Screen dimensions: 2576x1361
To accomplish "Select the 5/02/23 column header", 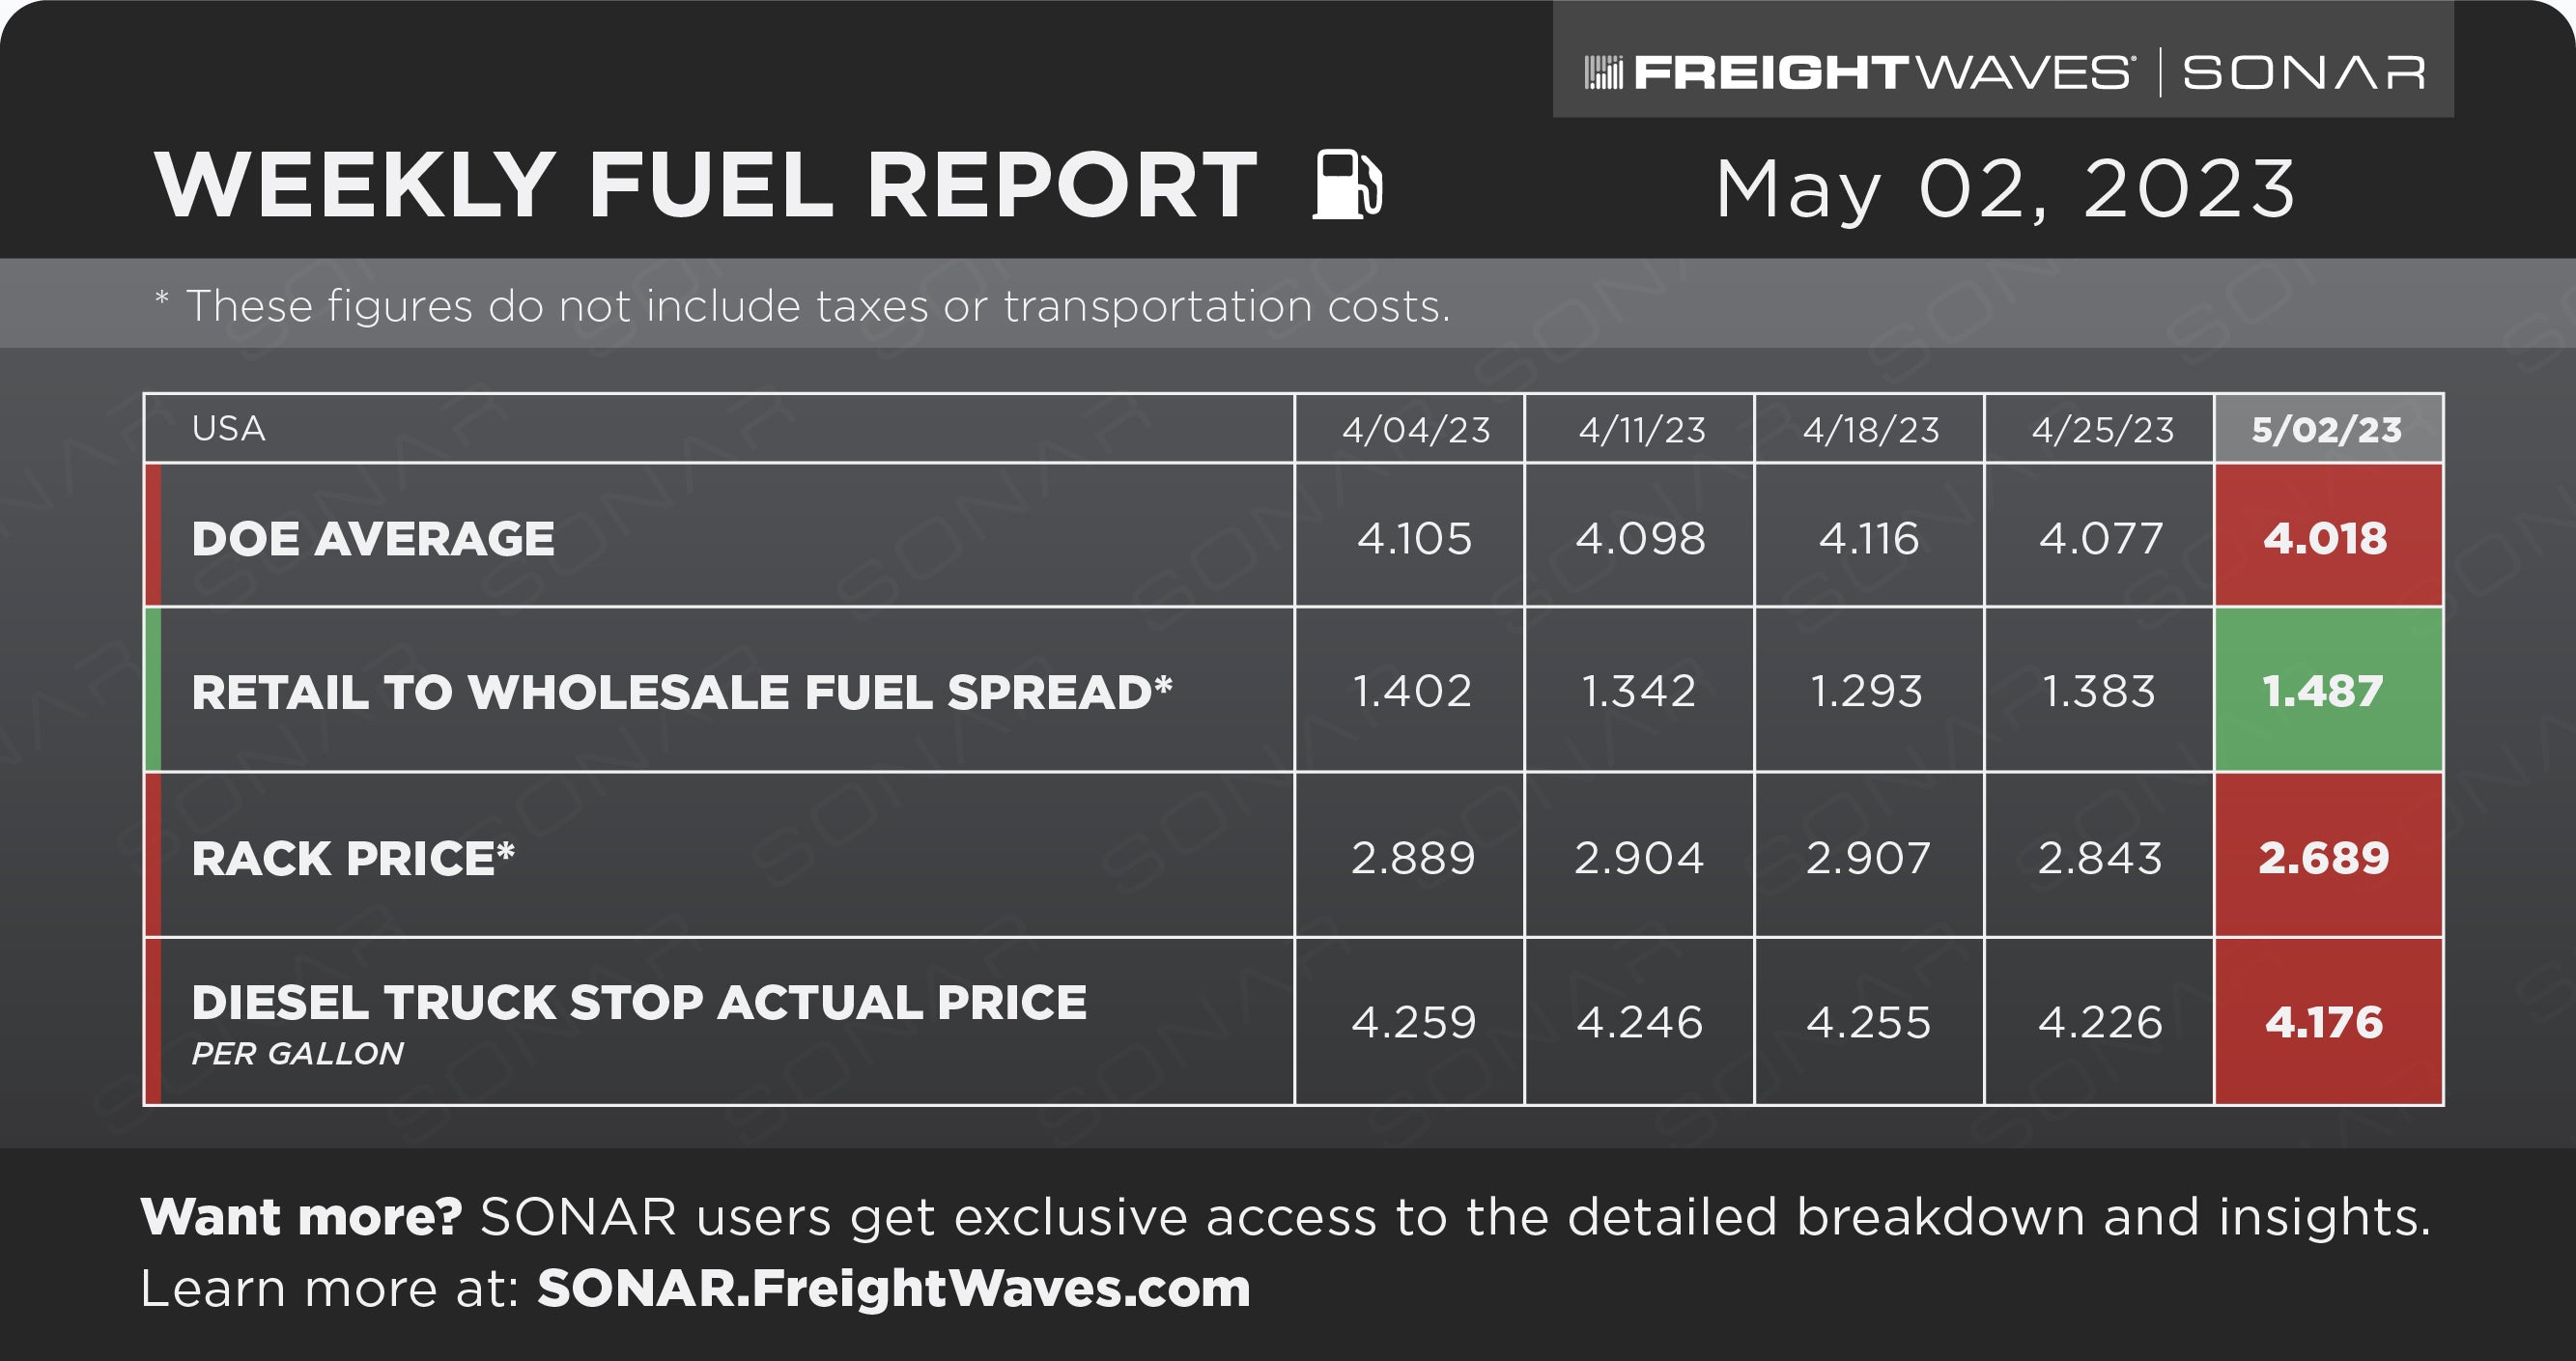I will coord(2327,430).
